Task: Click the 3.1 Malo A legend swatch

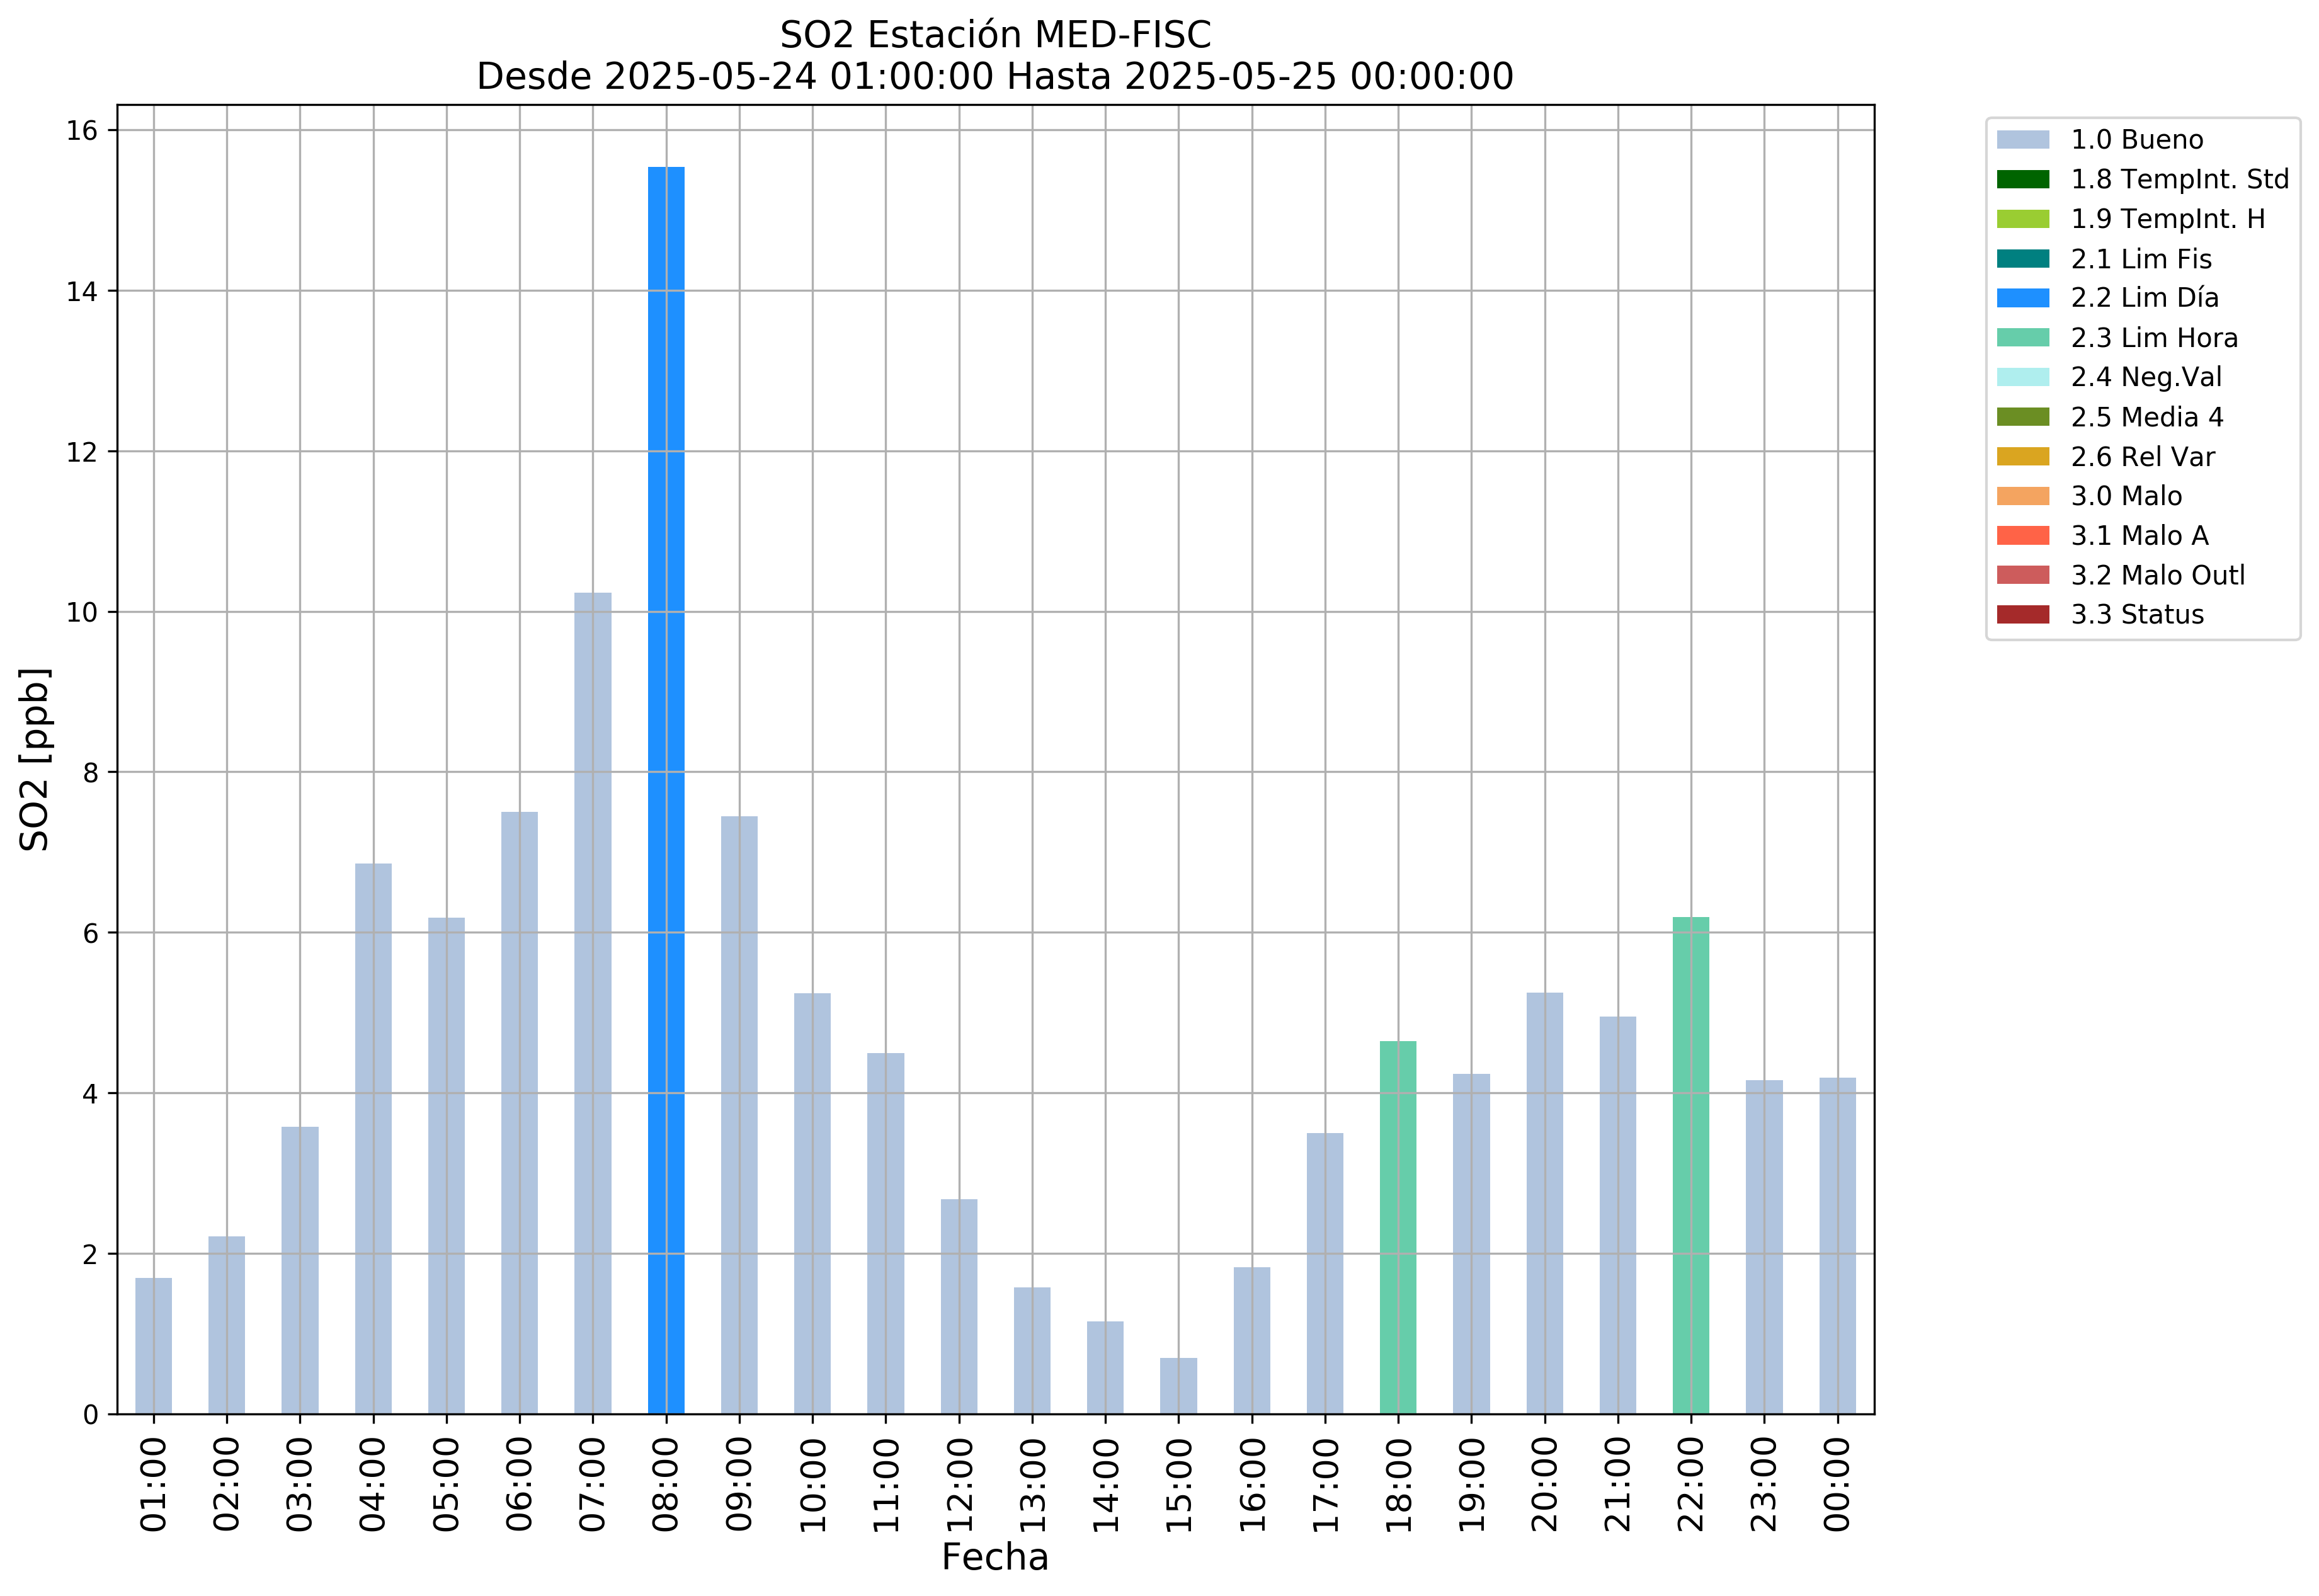Action: click(2022, 536)
